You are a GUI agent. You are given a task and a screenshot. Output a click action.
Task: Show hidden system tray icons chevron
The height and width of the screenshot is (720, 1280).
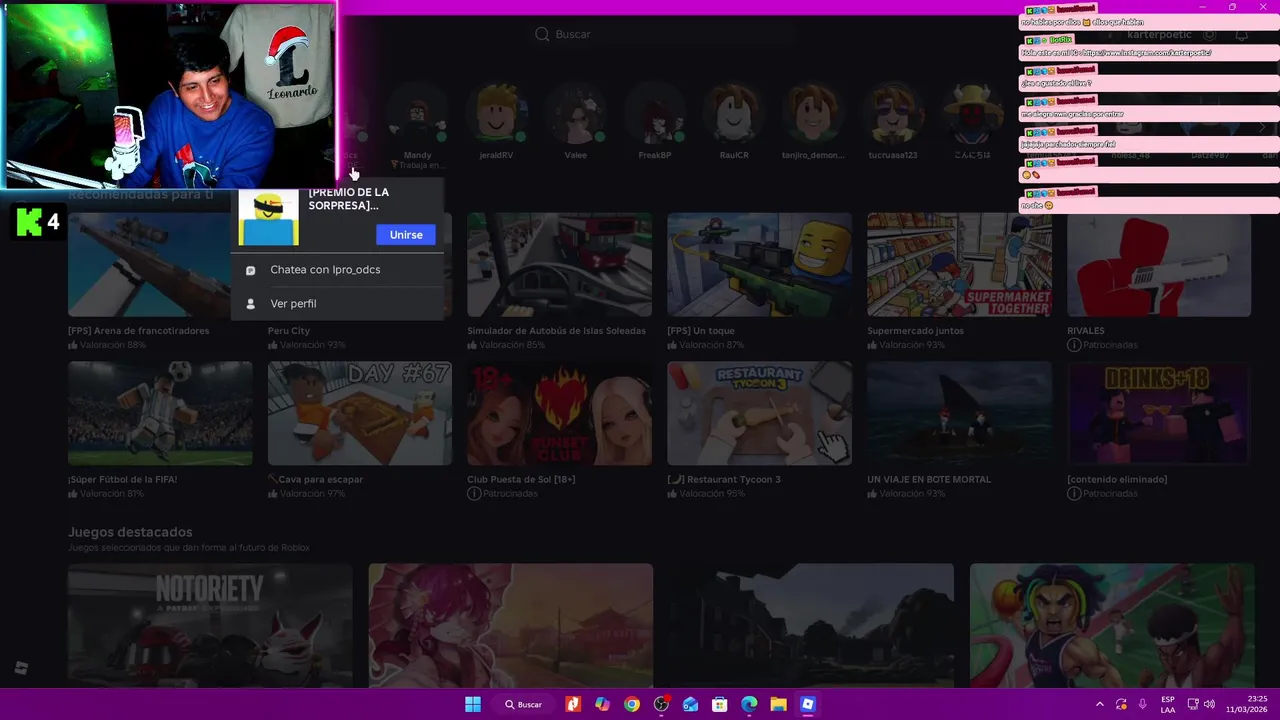click(1100, 704)
